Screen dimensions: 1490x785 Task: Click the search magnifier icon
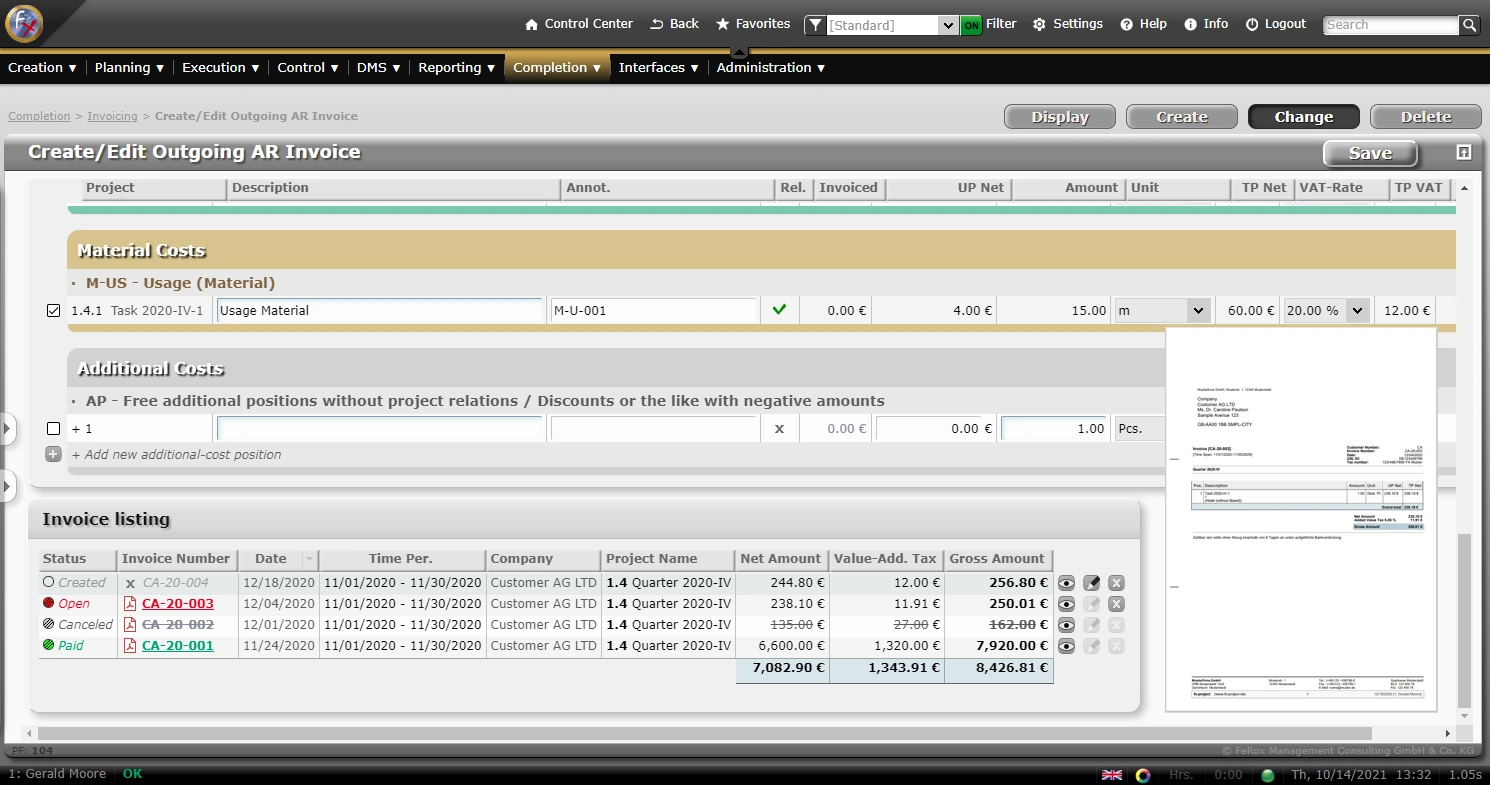(1468, 25)
